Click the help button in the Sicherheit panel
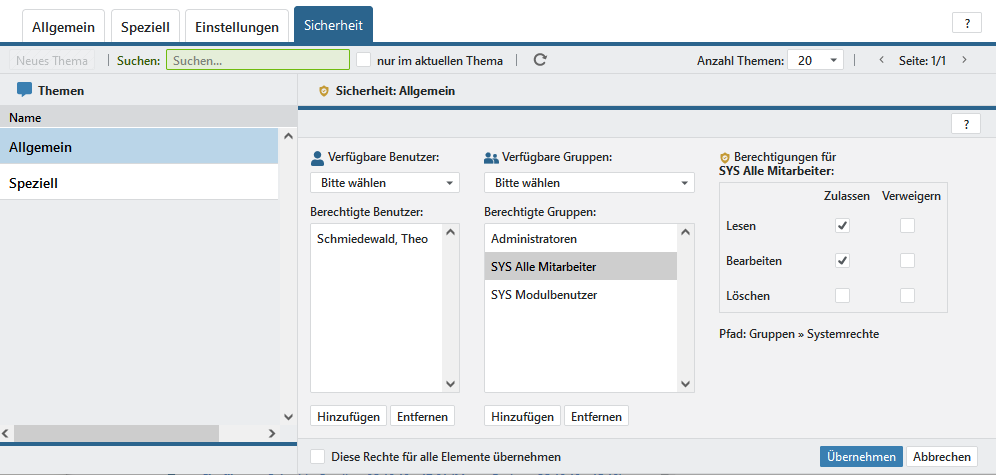Viewport: 996px width, 475px height. click(x=966, y=124)
